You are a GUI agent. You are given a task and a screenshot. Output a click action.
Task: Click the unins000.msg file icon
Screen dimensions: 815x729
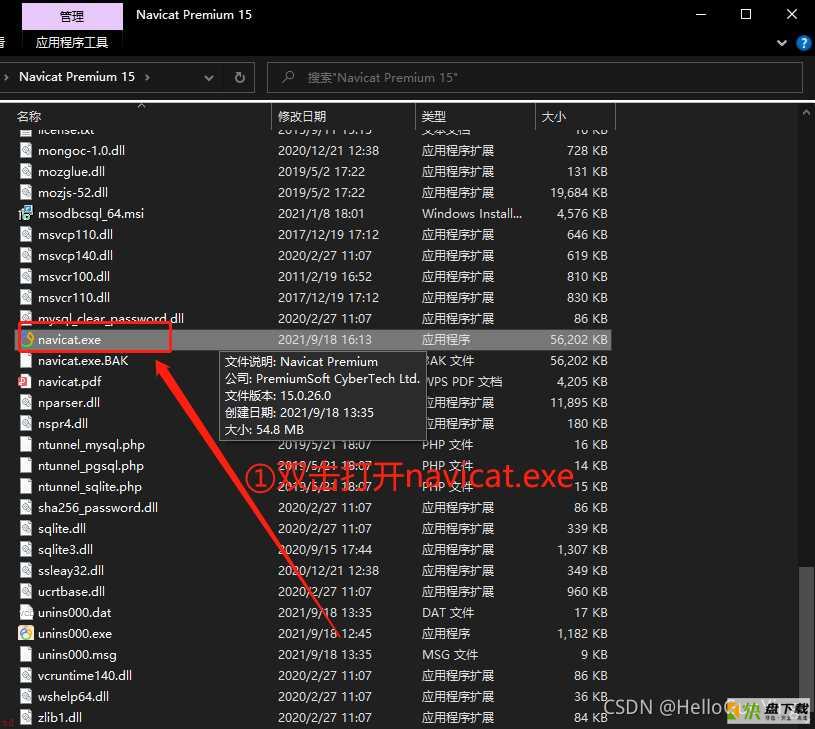pos(25,655)
